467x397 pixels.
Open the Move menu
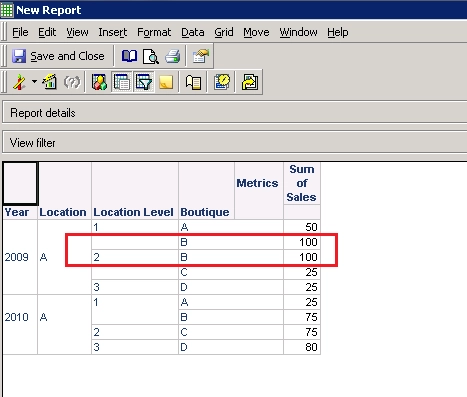pos(256,32)
